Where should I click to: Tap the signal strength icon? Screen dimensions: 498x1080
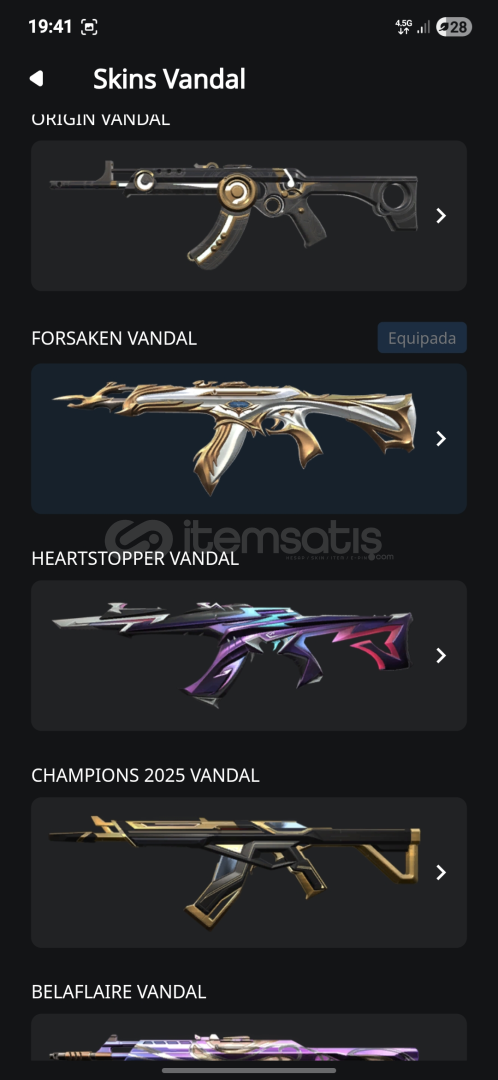click(x=423, y=28)
